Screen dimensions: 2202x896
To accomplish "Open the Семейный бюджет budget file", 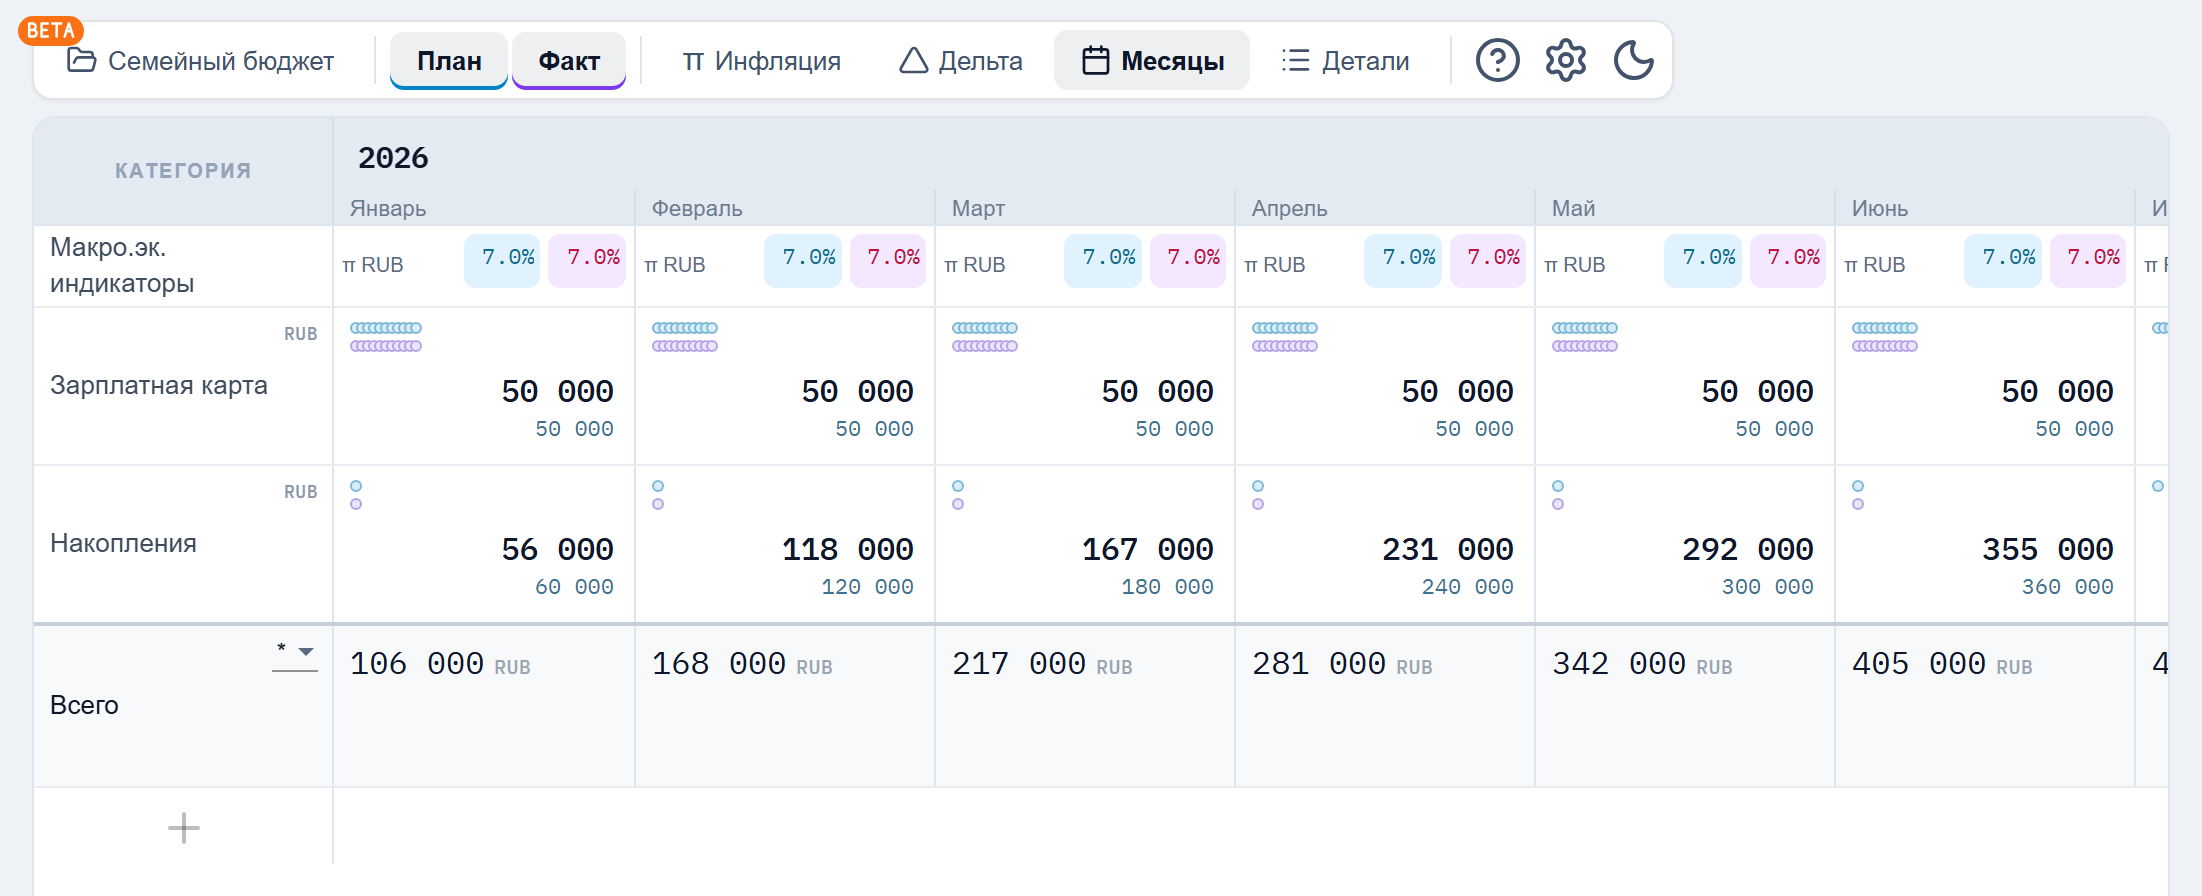I will pyautogui.click(x=200, y=61).
